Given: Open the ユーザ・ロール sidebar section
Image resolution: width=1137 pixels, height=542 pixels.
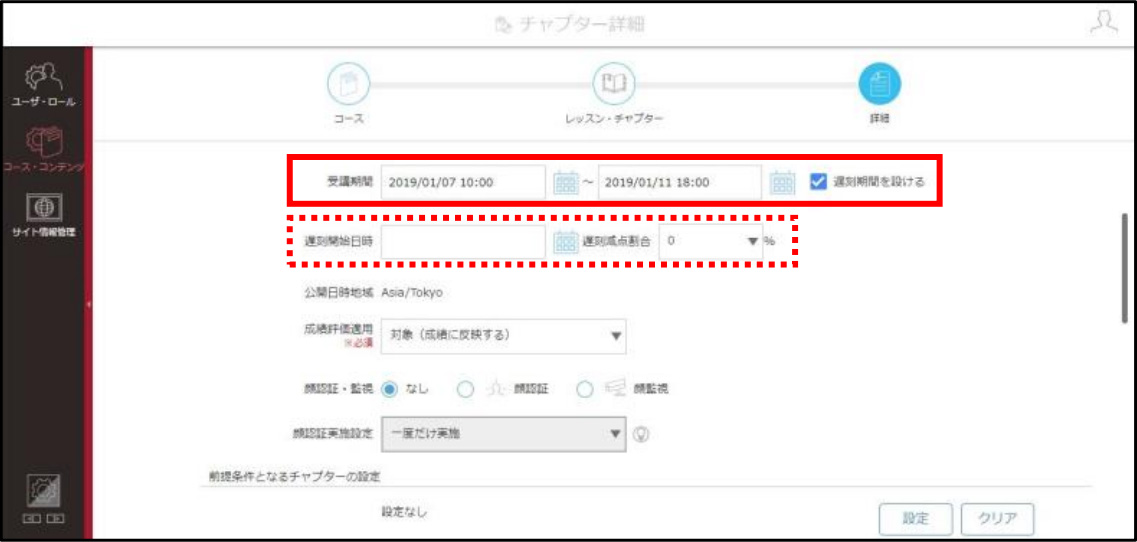Looking at the screenshot, I should pos(42,85).
